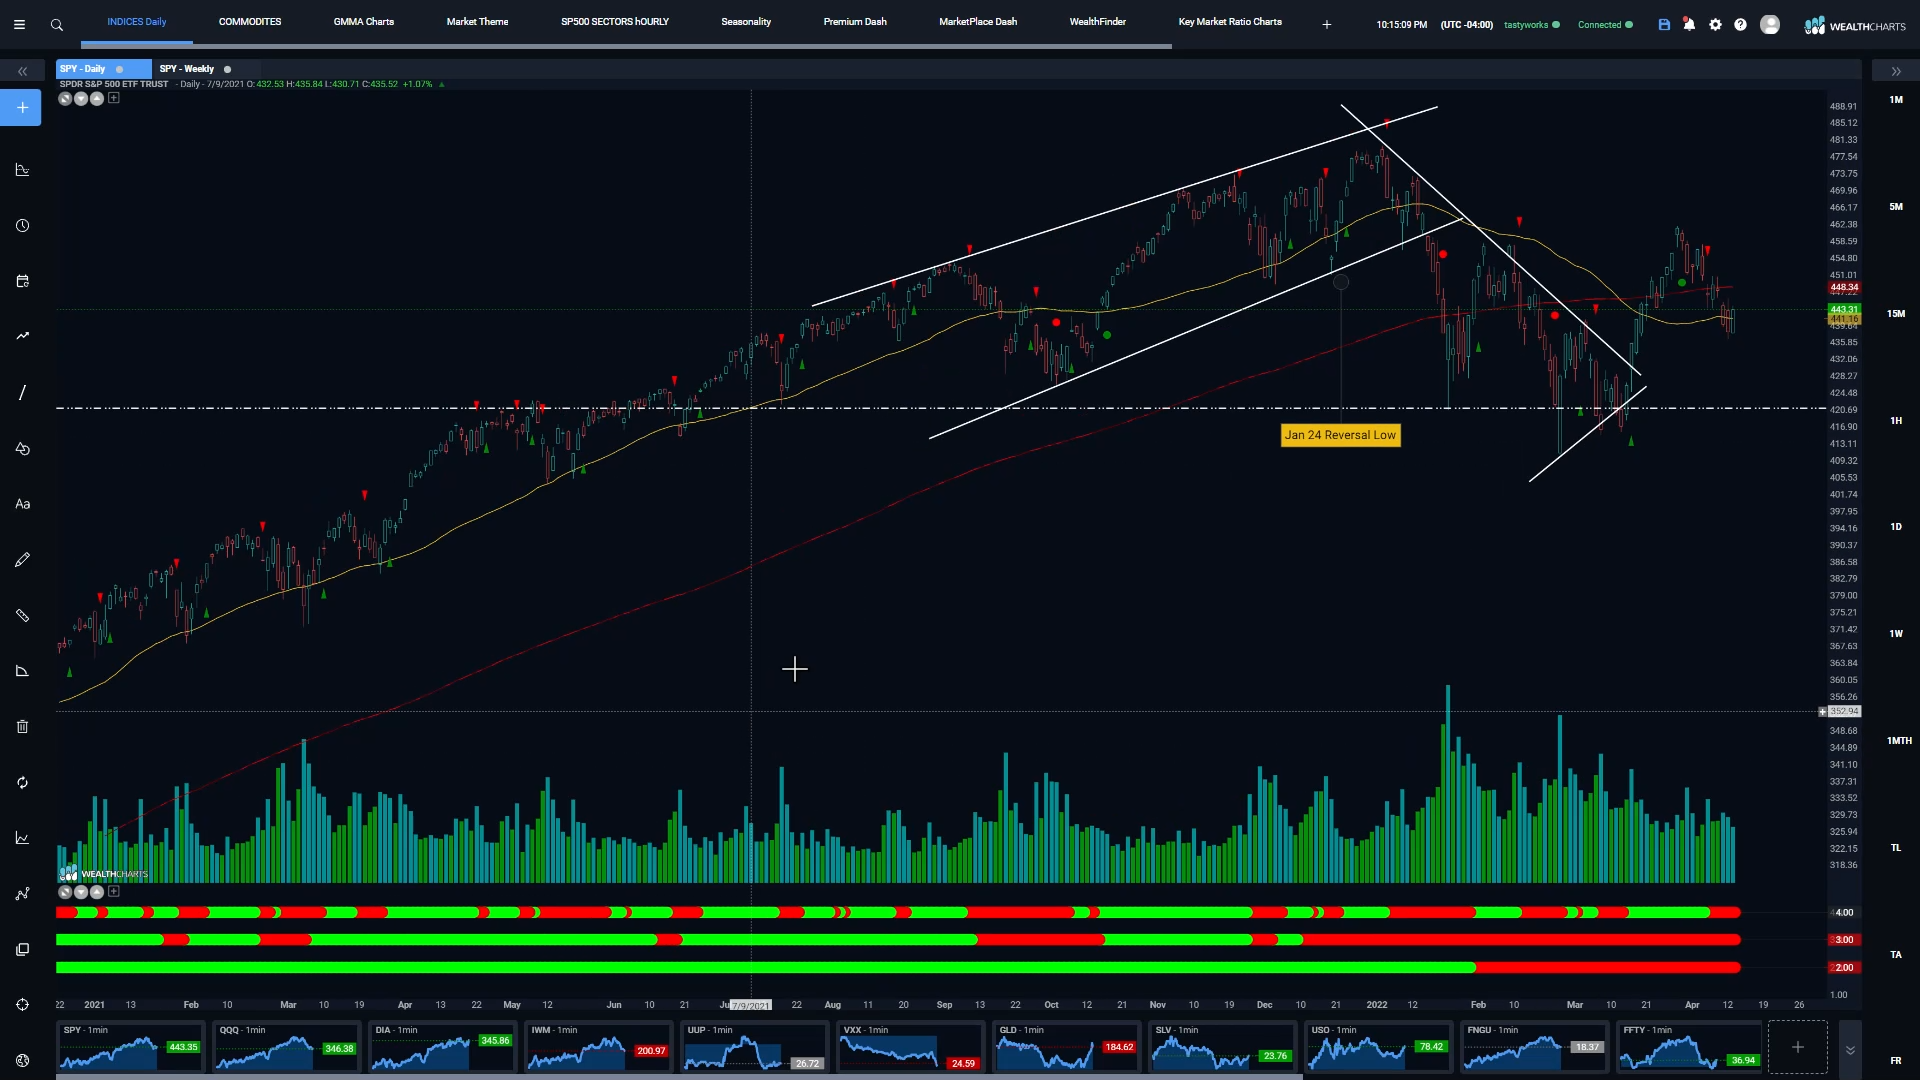This screenshot has height=1080, width=1920.
Task: Open the WealthFinder tab
Action: 1098,22
